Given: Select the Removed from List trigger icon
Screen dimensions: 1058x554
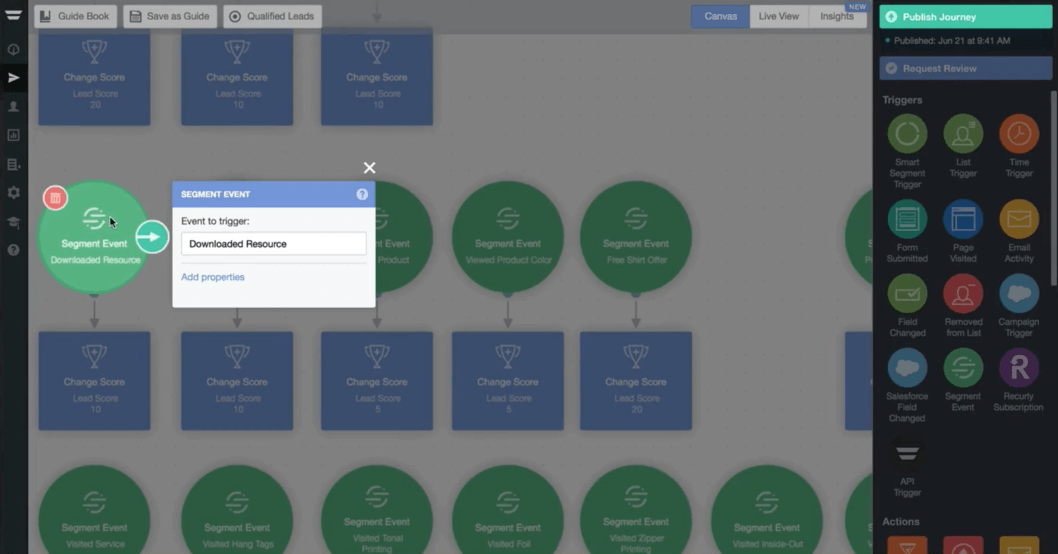Looking at the screenshot, I should click(x=963, y=294).
